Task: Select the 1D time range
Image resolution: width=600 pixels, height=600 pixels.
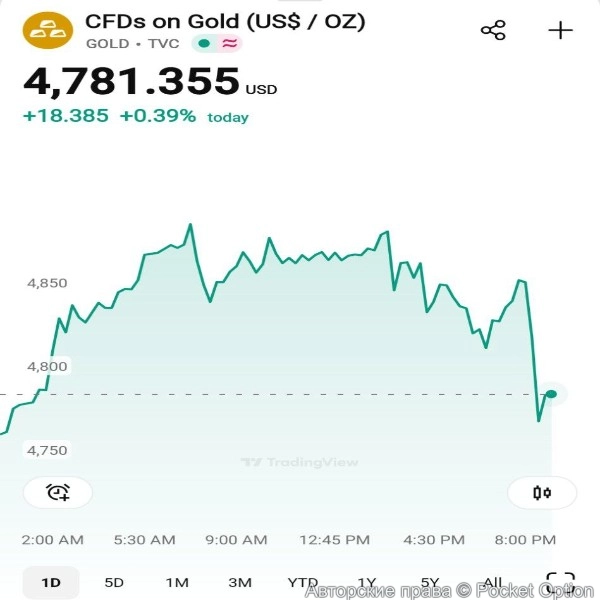Action: pos(51,582)
